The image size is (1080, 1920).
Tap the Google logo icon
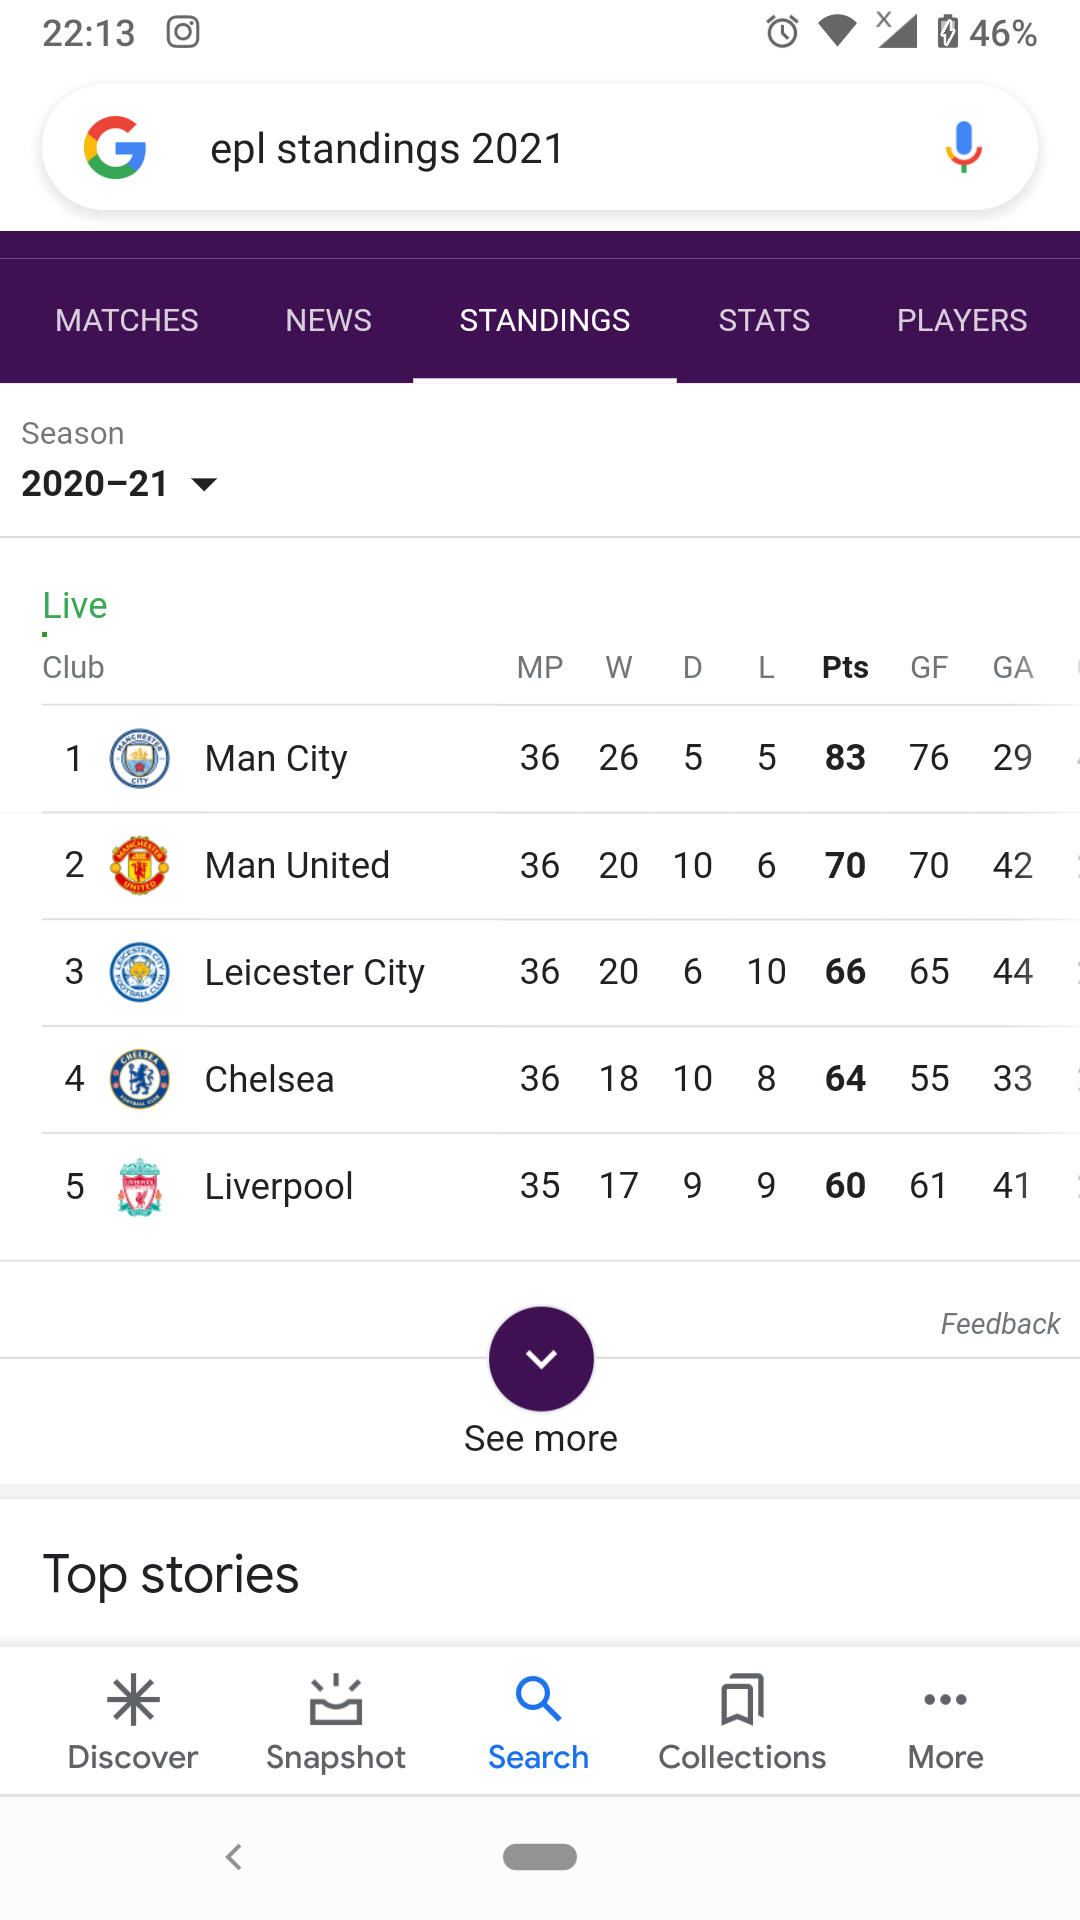[x=115, y=148]
